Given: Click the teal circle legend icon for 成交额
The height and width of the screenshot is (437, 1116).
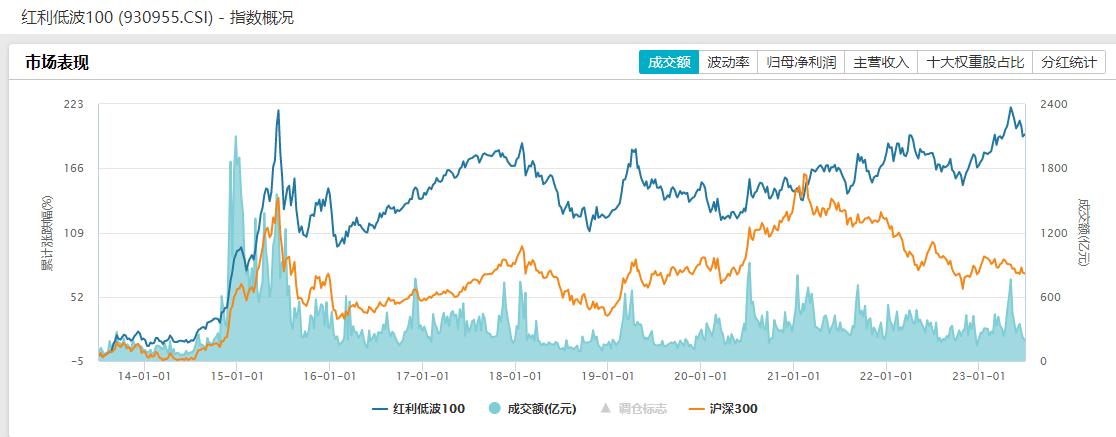Looking at the screenshot, I should 494,409.
